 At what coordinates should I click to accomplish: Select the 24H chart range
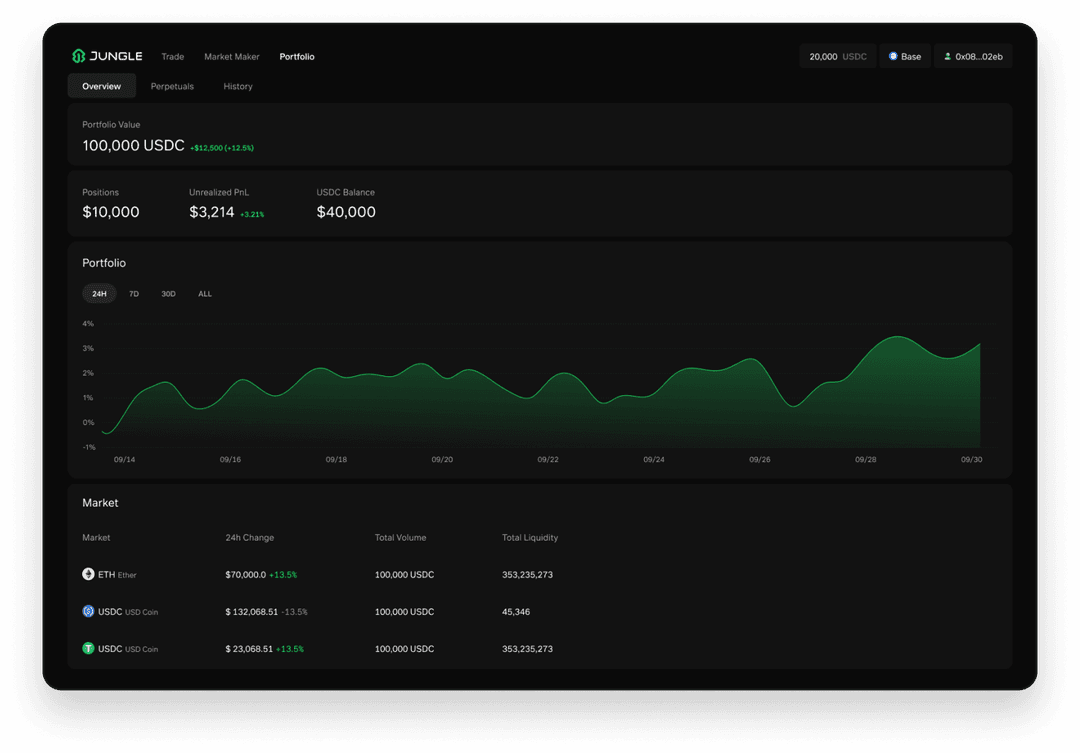coord(99,294)
